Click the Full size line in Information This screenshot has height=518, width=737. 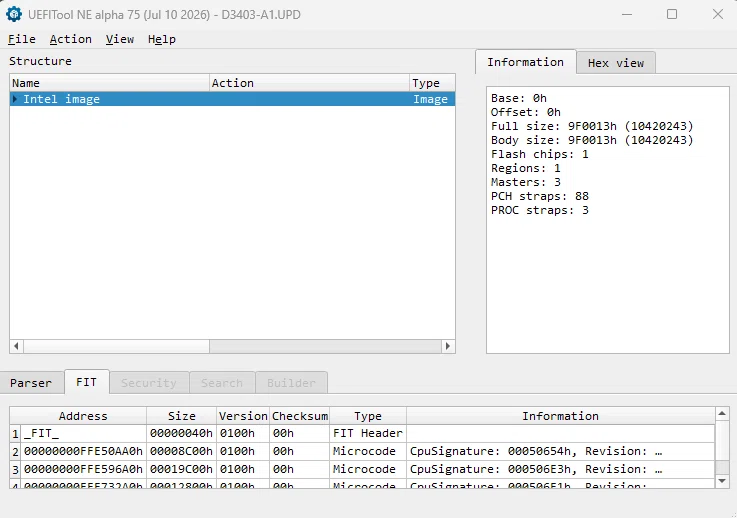592,126
